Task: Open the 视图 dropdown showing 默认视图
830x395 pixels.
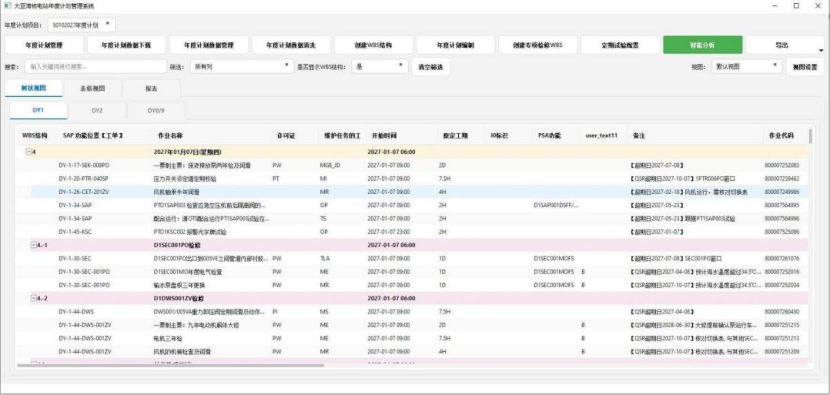Action: point(746,67)
